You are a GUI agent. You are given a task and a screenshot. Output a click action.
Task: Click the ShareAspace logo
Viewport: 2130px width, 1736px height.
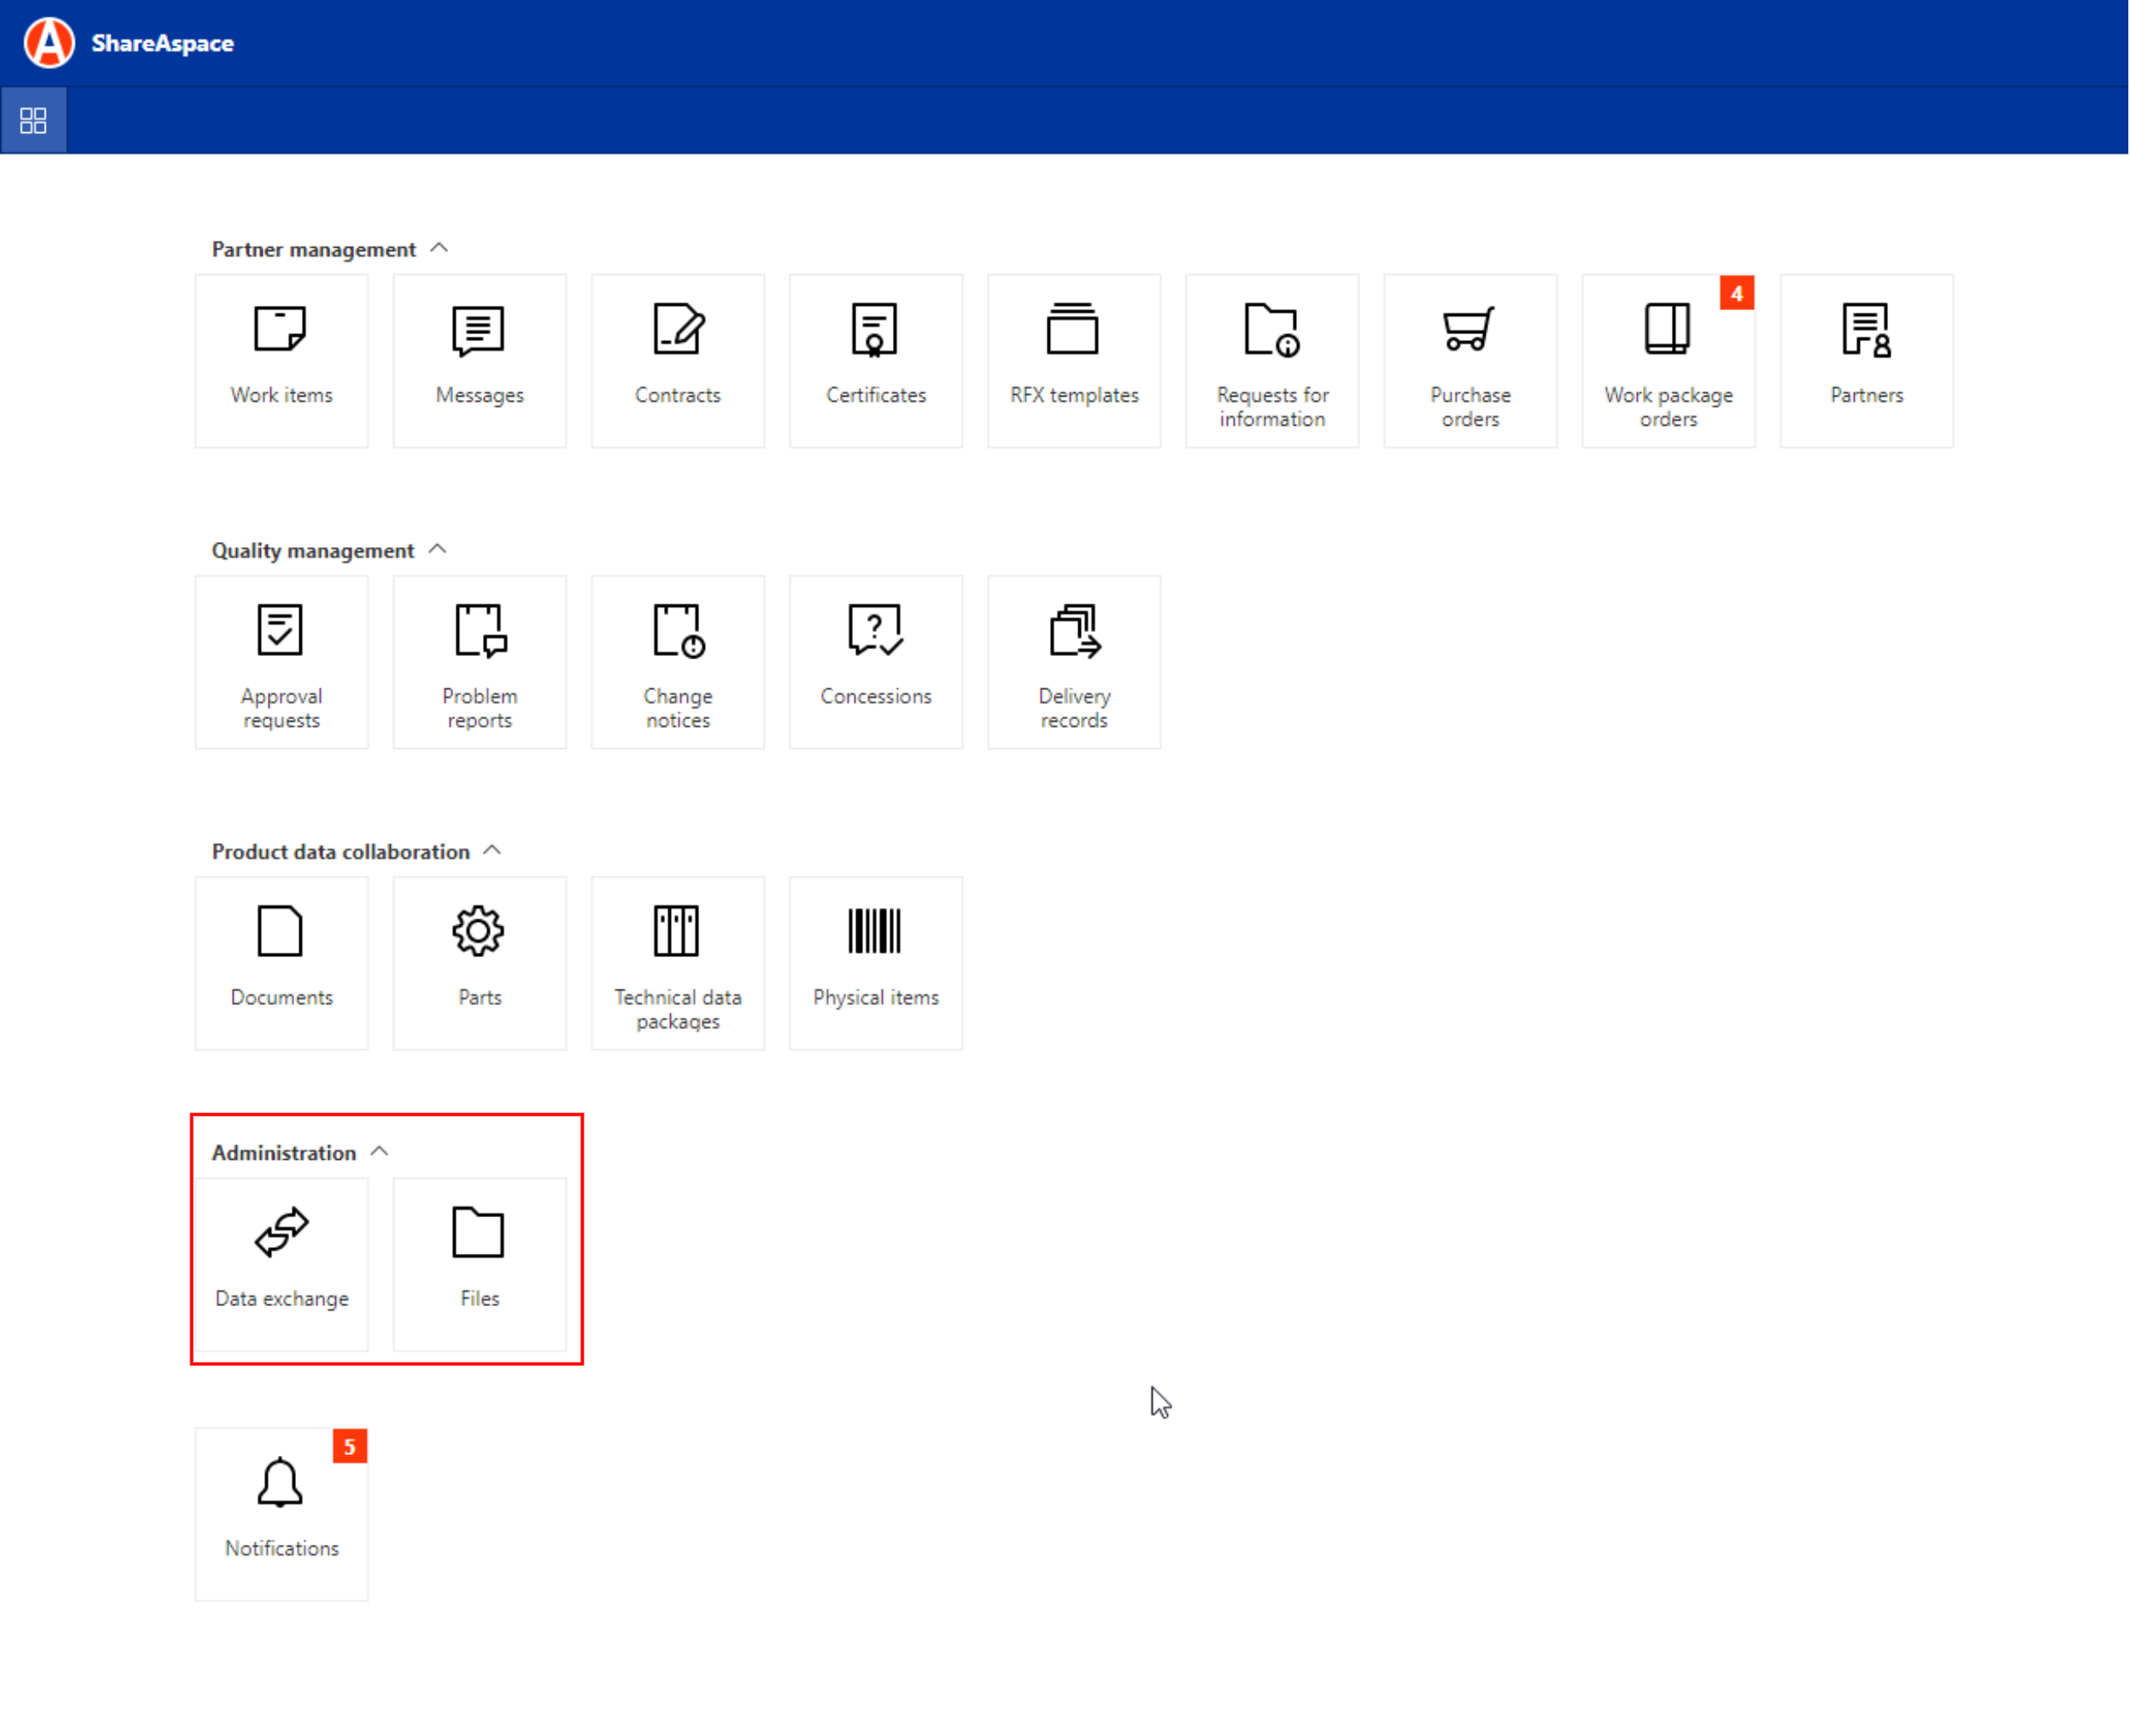click(x=49, y=43)
